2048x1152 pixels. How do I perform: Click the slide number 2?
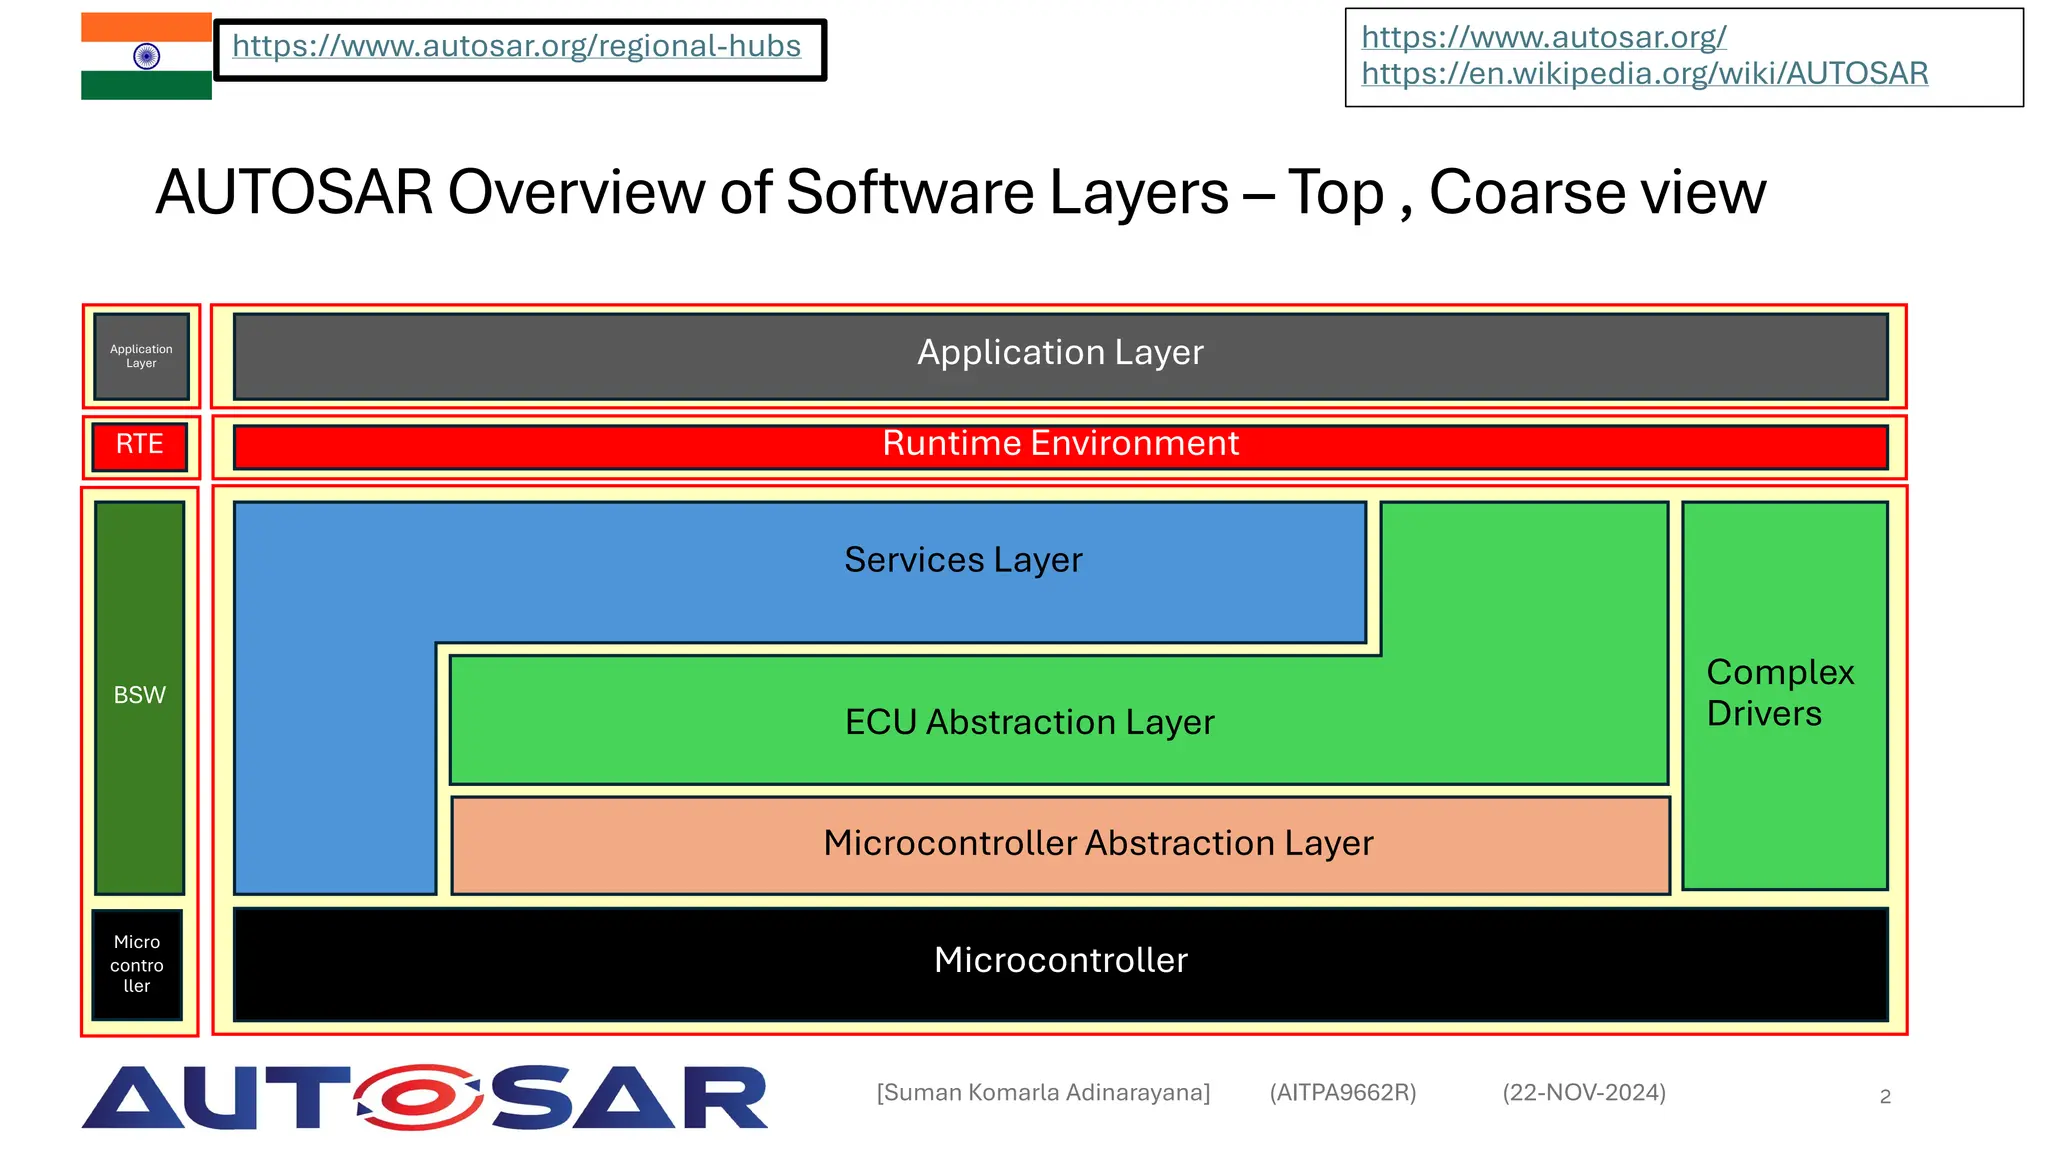coord(1885,1097)
